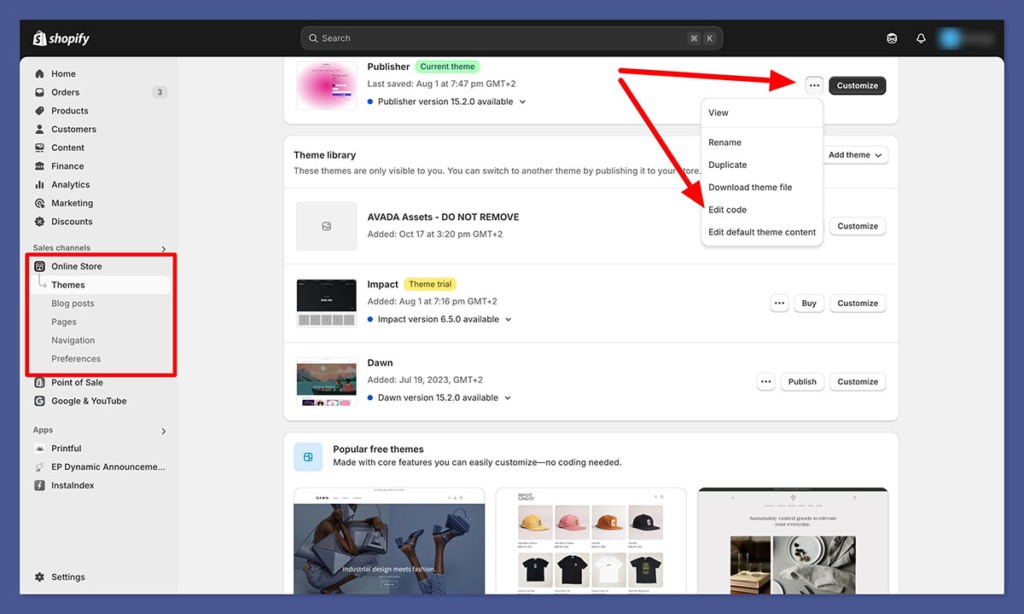Open Settings from the sidebar
Image resolution: width=1024 pixels, height=614 pixels.
[67, 577]
